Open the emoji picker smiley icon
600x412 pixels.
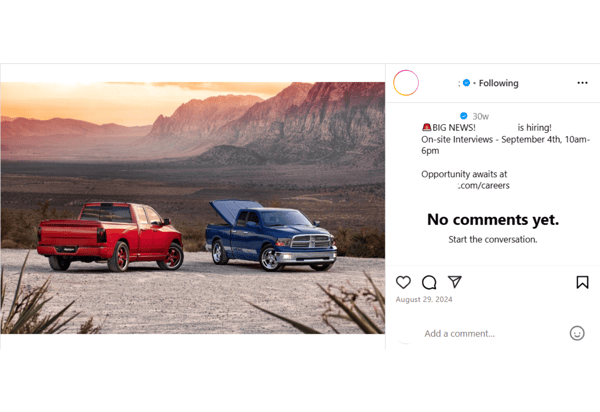tap(577, 333)
